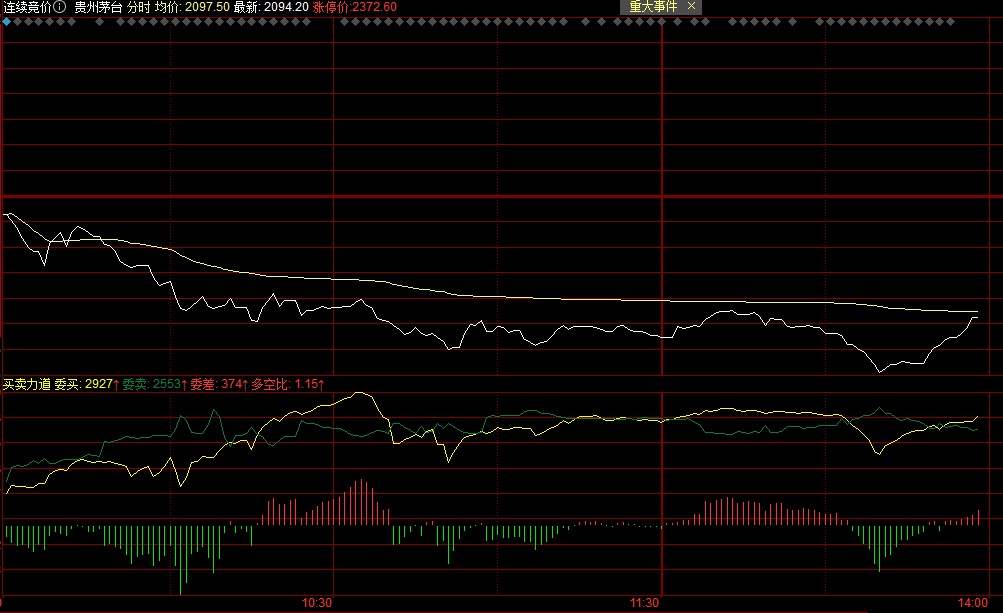
Task: Click the stock name 贵州茅台
Action: (98, 7)
